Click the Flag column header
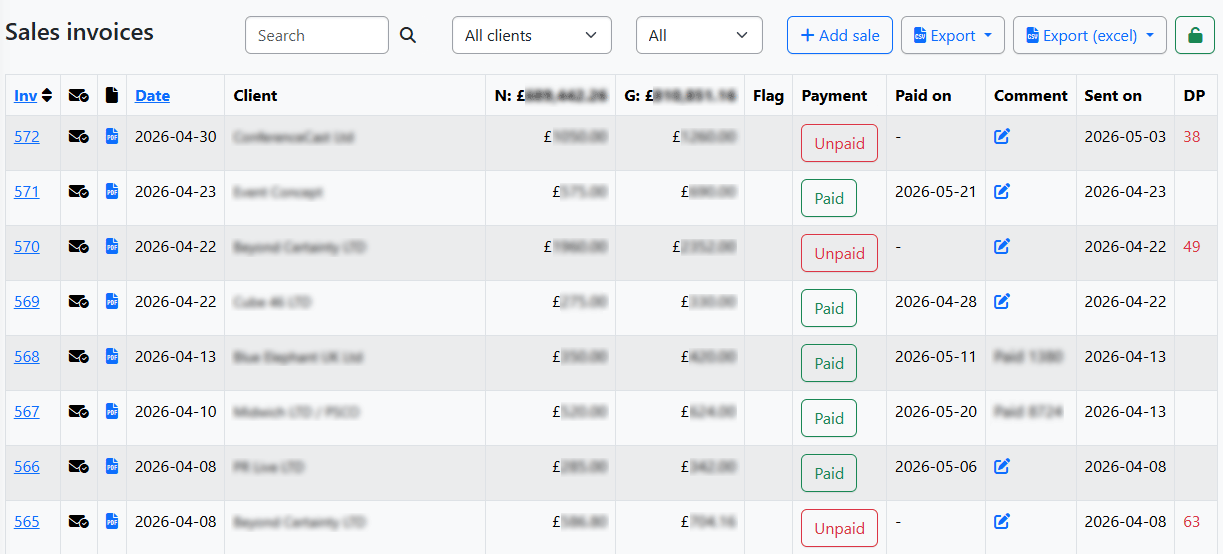This screenshot has height=554, width=1223. [x=768, y=96]
